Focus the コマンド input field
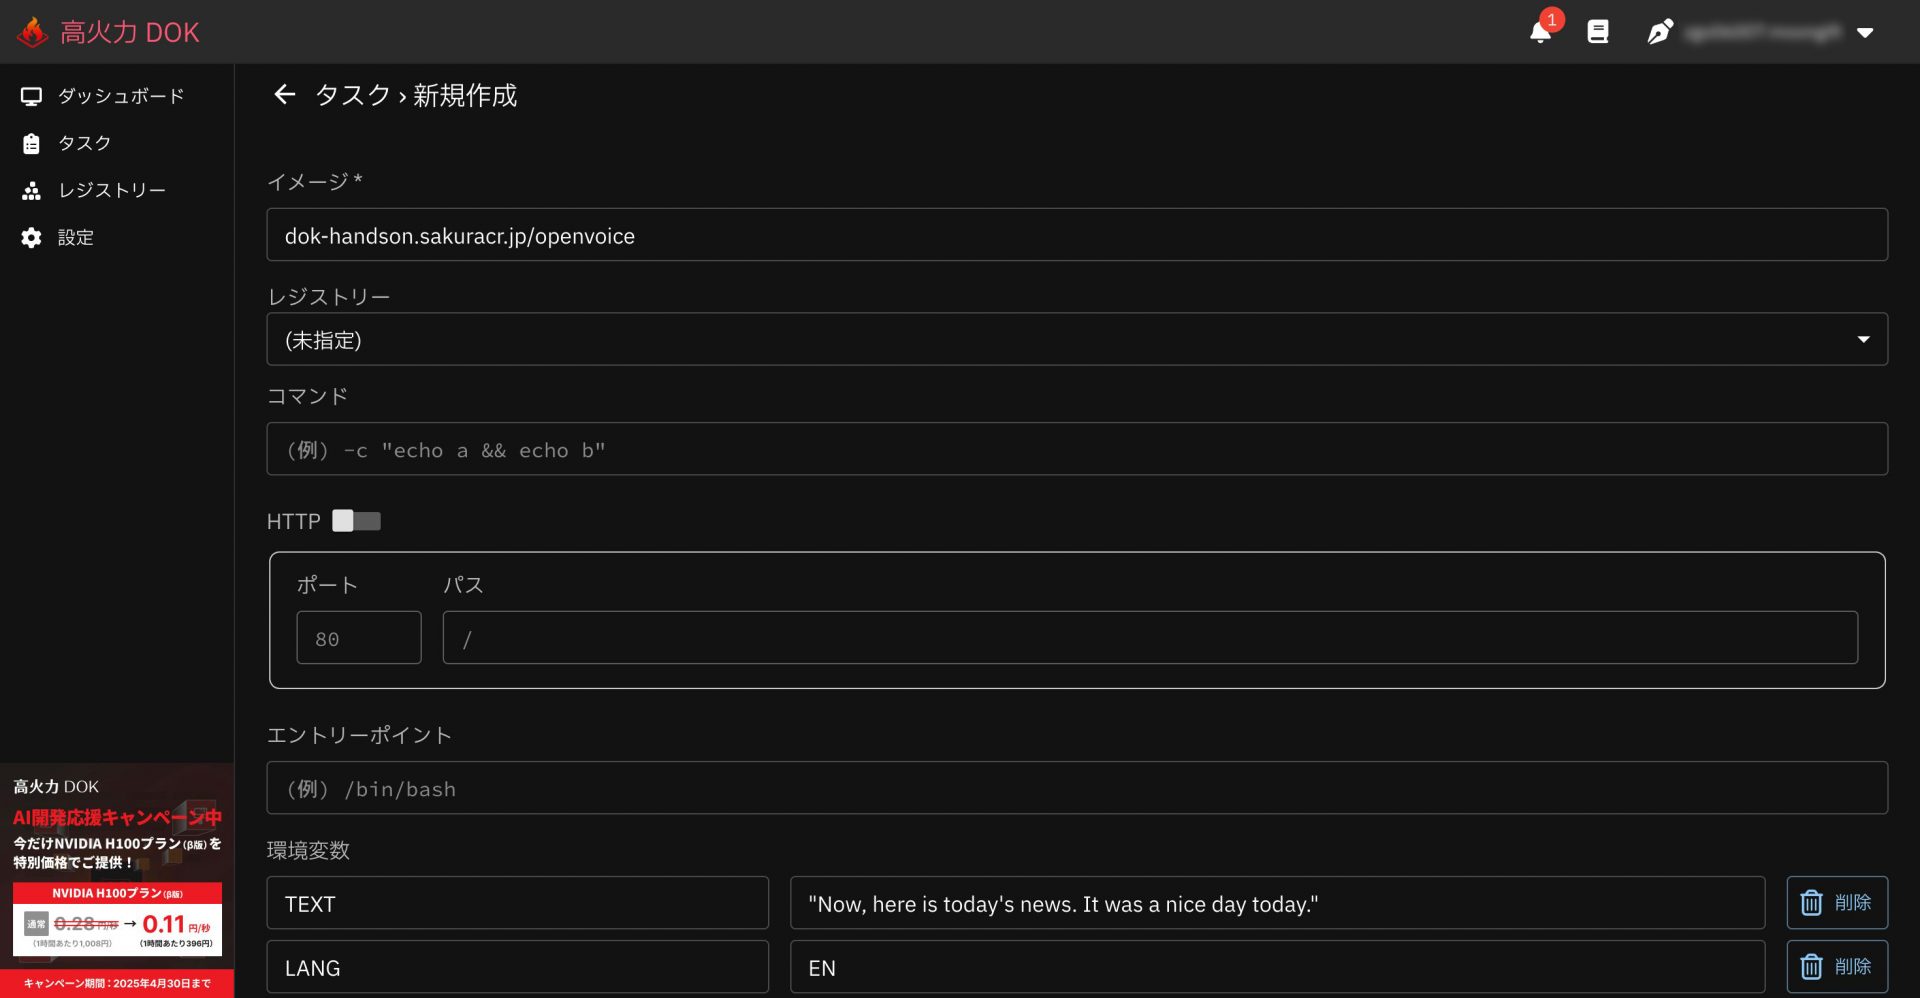This screenshot has height=998, width=1920. click(1076, 450)
